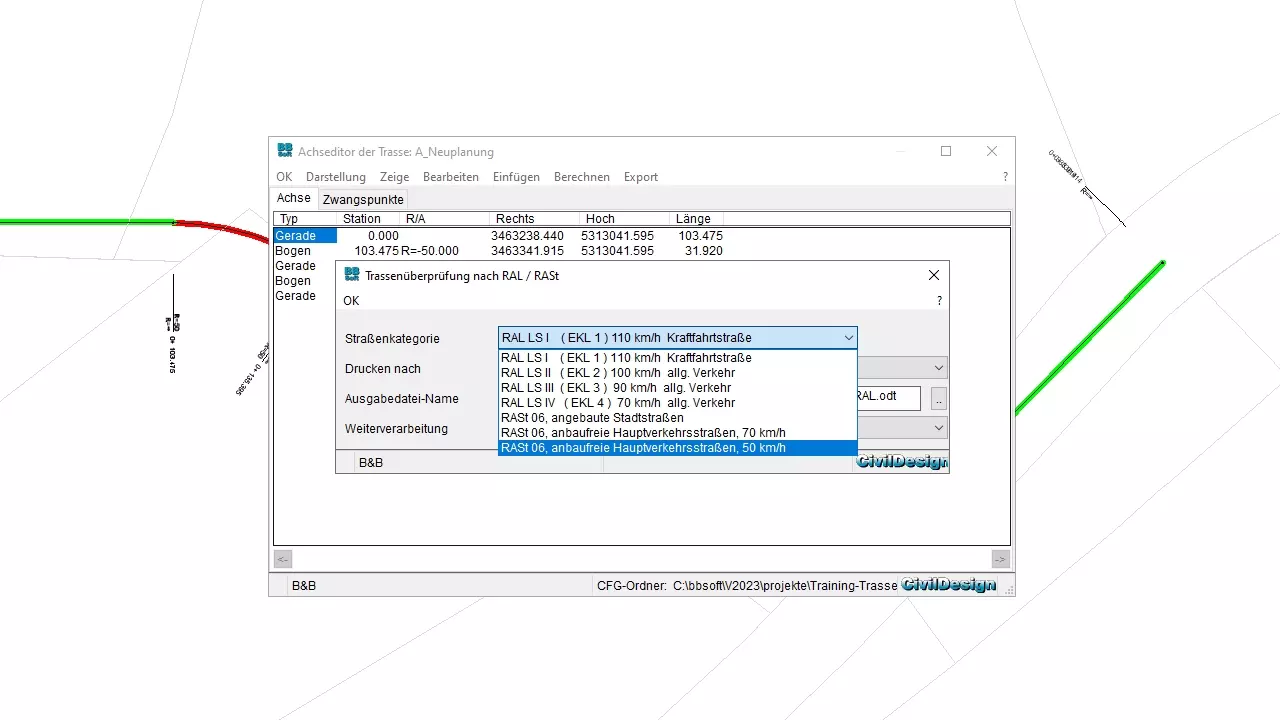Click the Länge value 103.475
The height and width of the screenshot is (720, 1280).
pyautogui.click(x=700, y=236)
